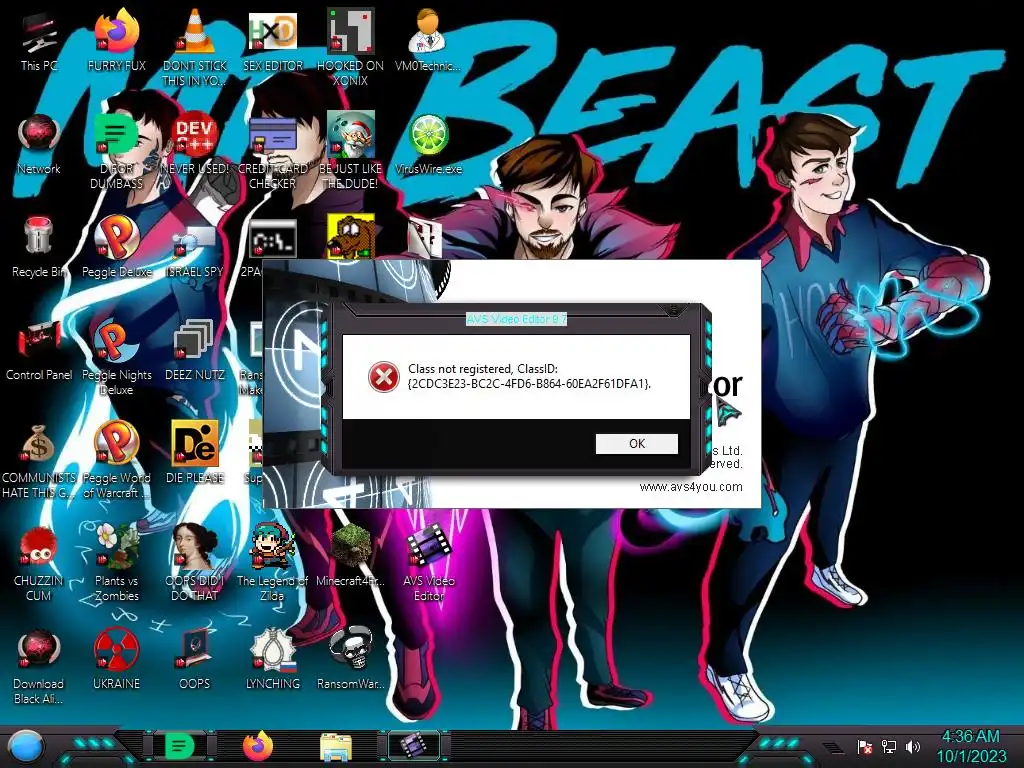Select the DIE PLEASE desktop icon
Viewport: 1024px width, 768px height.
point(195,452)
